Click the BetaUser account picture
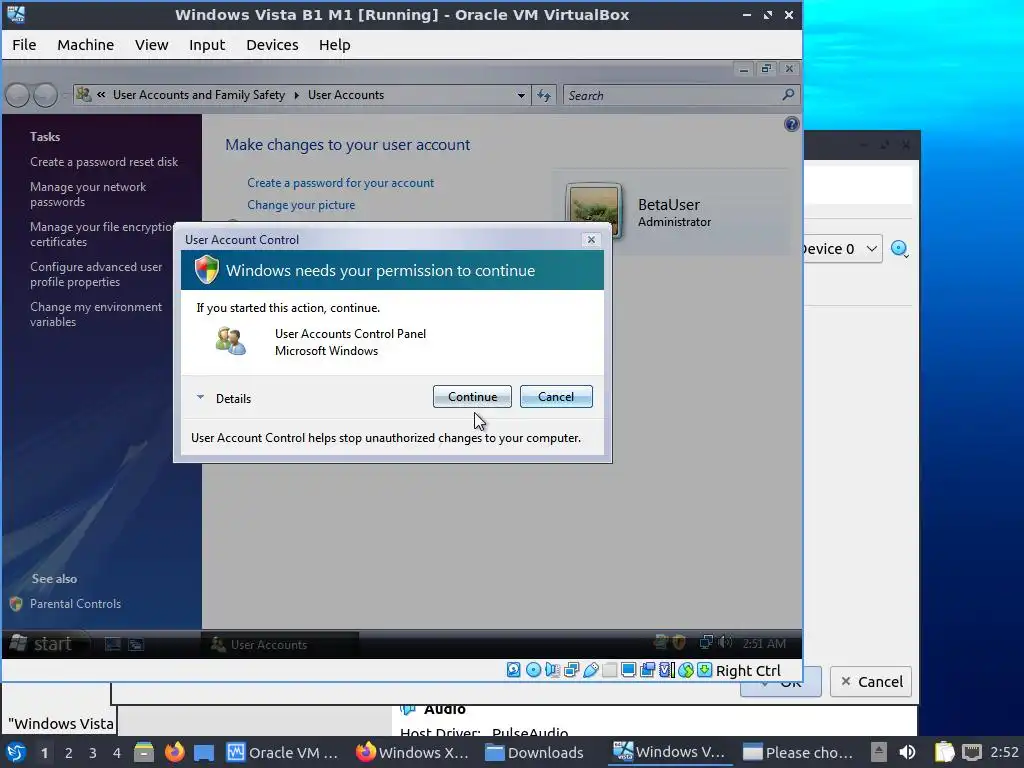The height and width of the screenshot is (768, 1024). click(x=593, y=210)
